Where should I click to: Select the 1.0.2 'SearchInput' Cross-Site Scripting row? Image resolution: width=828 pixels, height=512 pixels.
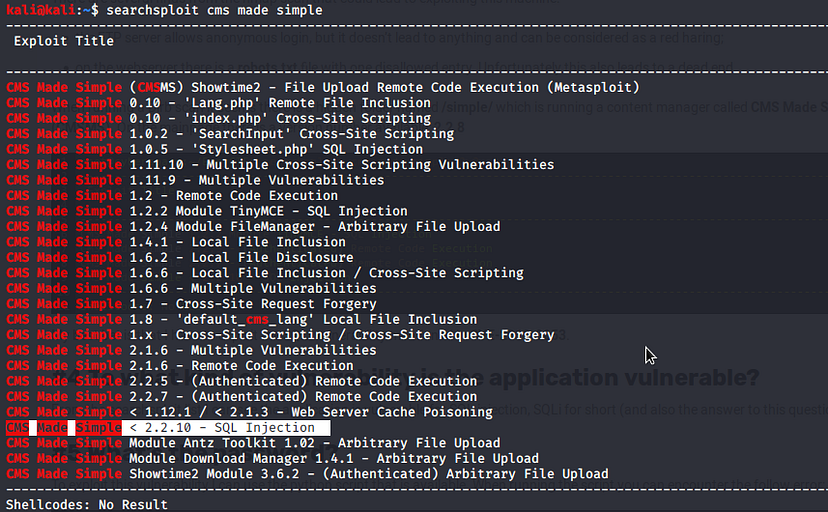click(230, 134)
